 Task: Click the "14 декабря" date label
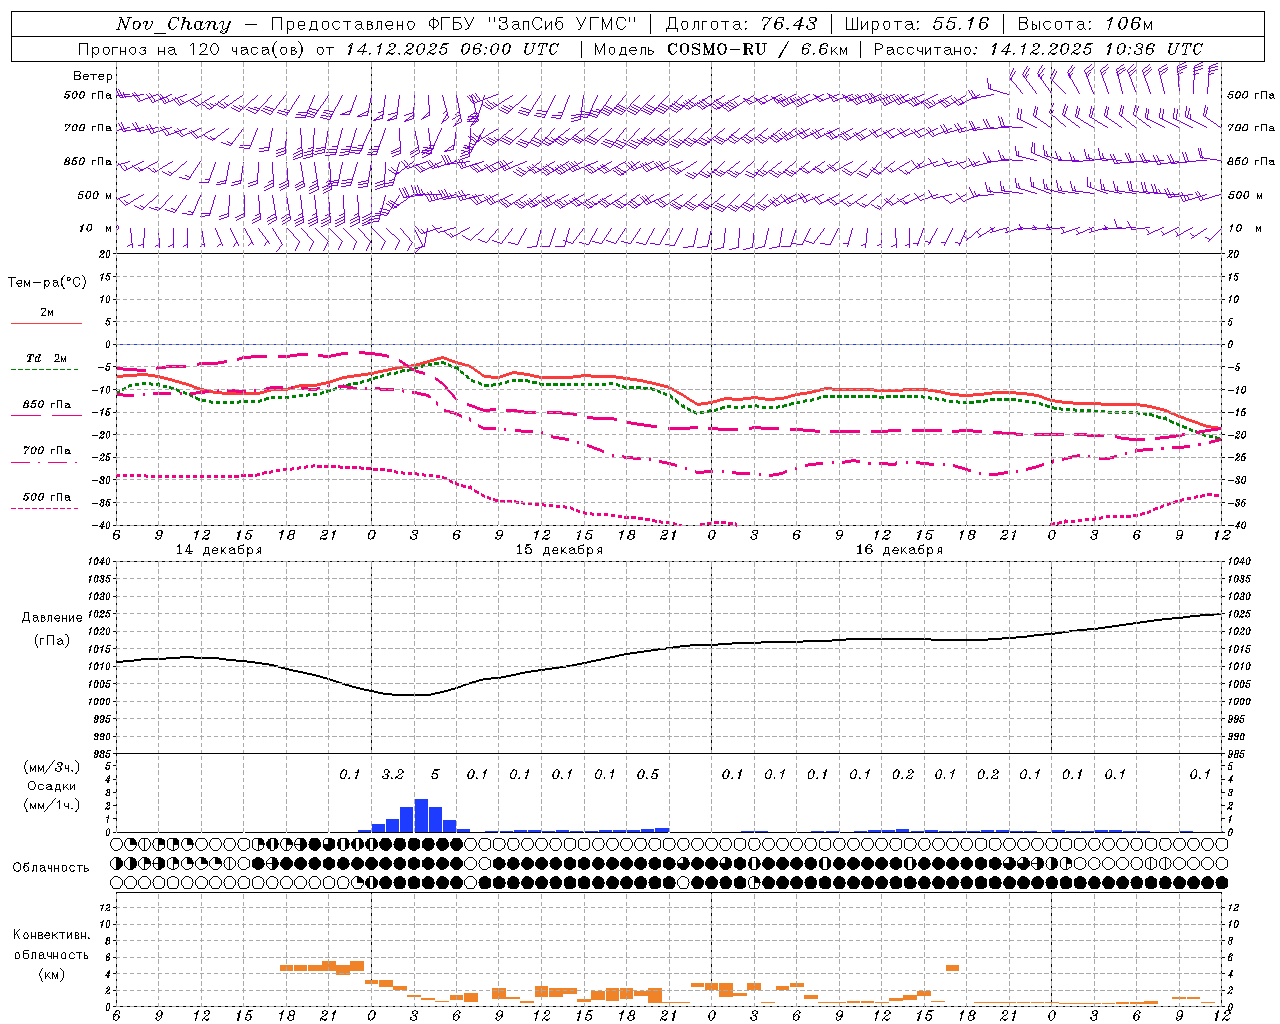coord(219,550)
